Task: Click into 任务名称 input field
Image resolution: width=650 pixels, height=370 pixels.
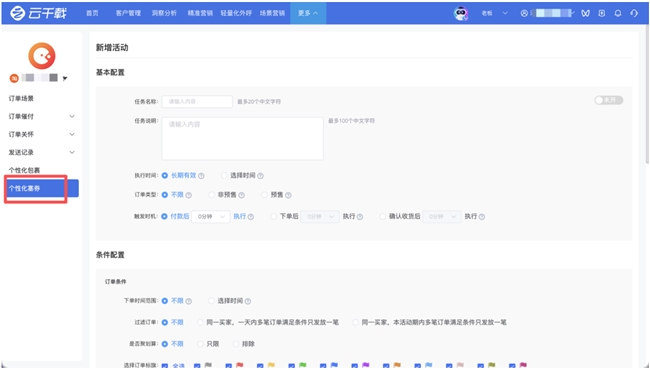Action: 197,102
